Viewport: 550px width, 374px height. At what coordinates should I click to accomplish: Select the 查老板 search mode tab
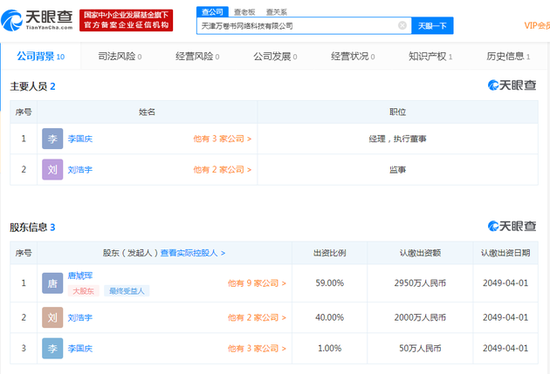point(244,12)
